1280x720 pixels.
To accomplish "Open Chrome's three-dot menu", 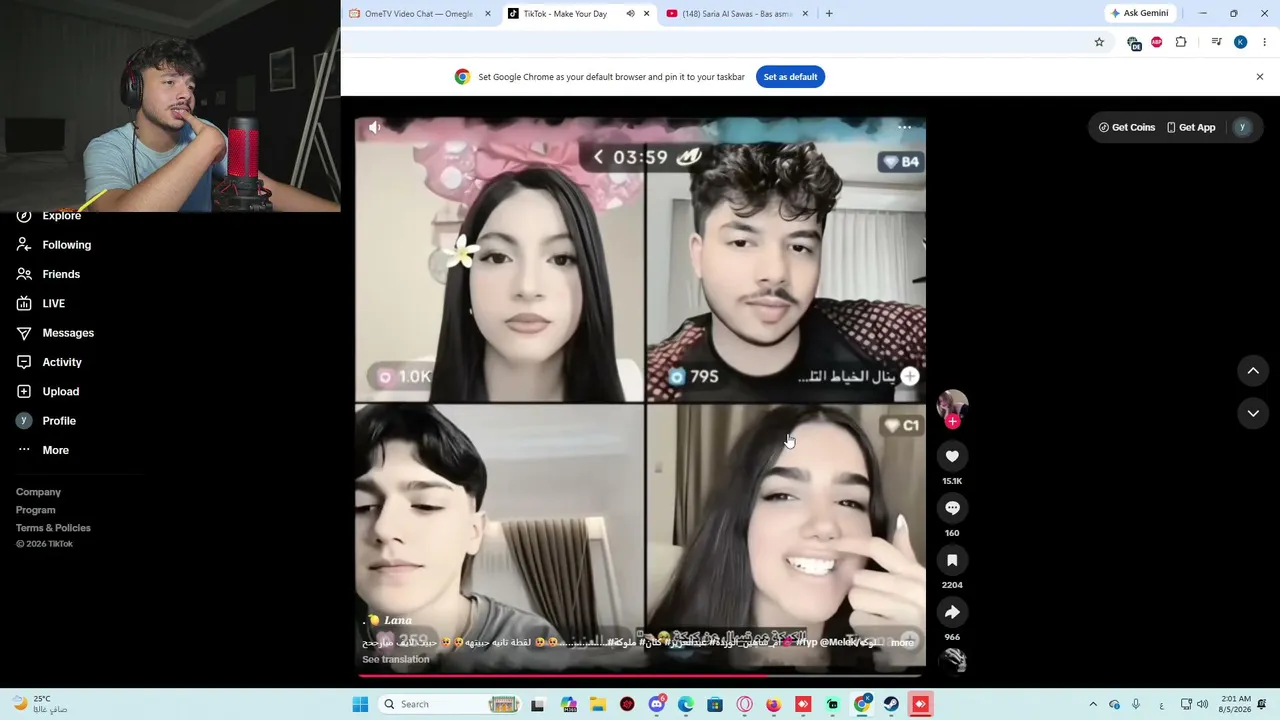I will (1265, 42).
